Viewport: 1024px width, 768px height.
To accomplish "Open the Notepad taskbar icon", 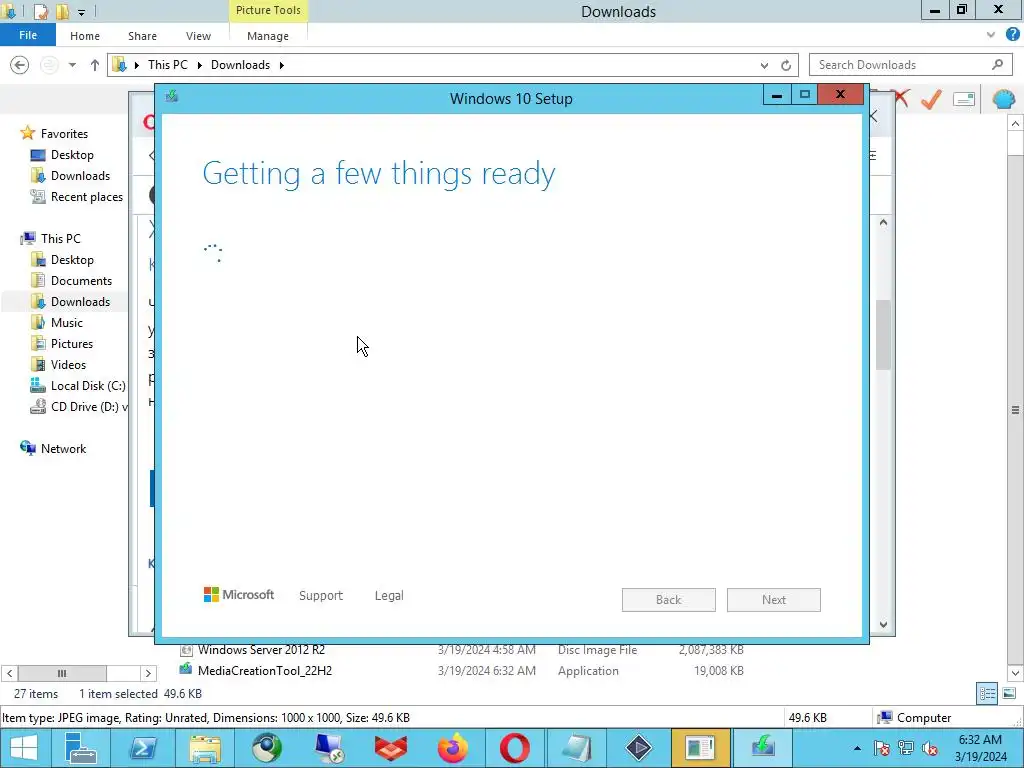I will click(x=577, y=748).
